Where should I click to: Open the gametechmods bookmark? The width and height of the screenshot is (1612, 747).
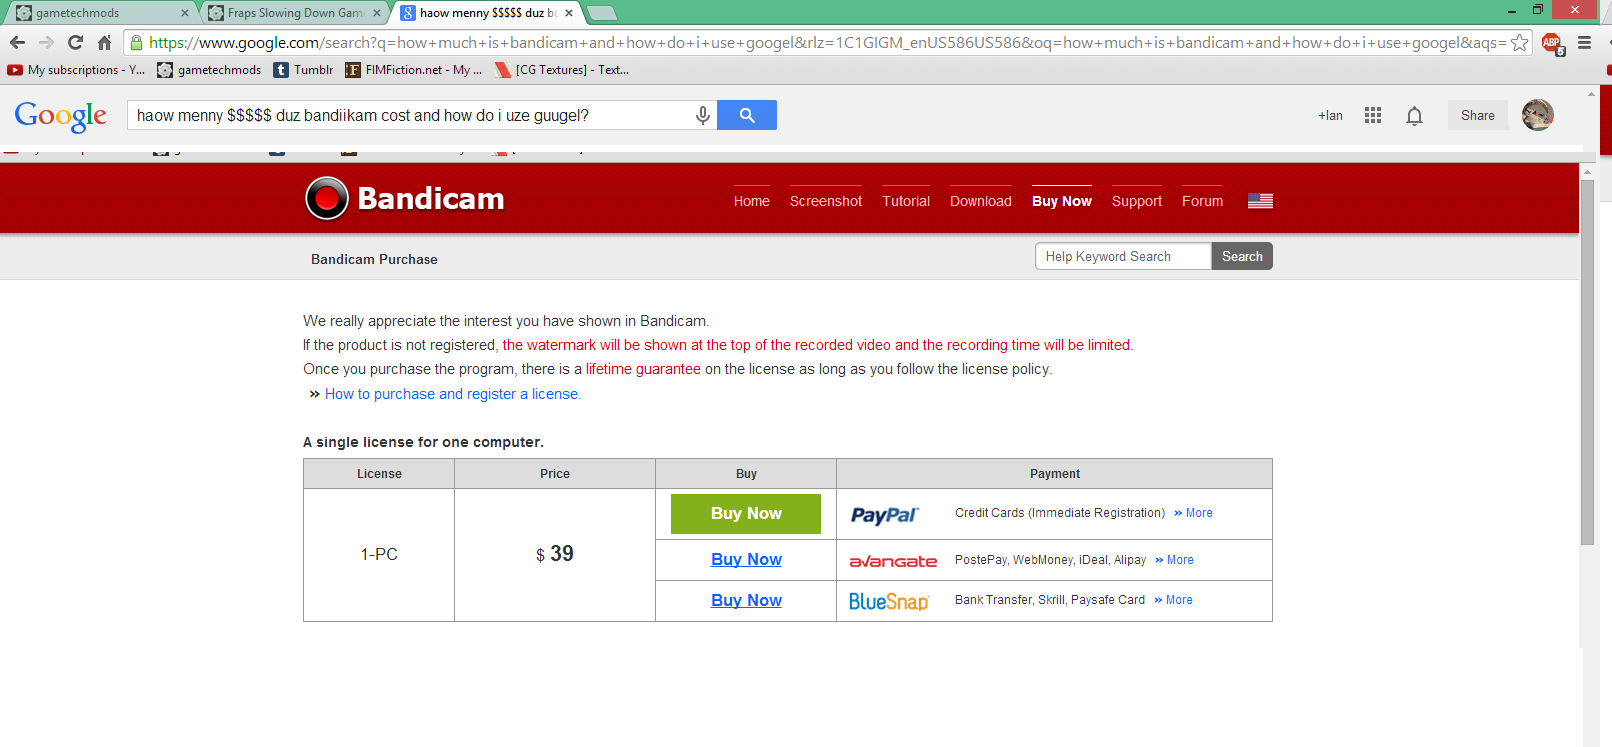[209, 70]
